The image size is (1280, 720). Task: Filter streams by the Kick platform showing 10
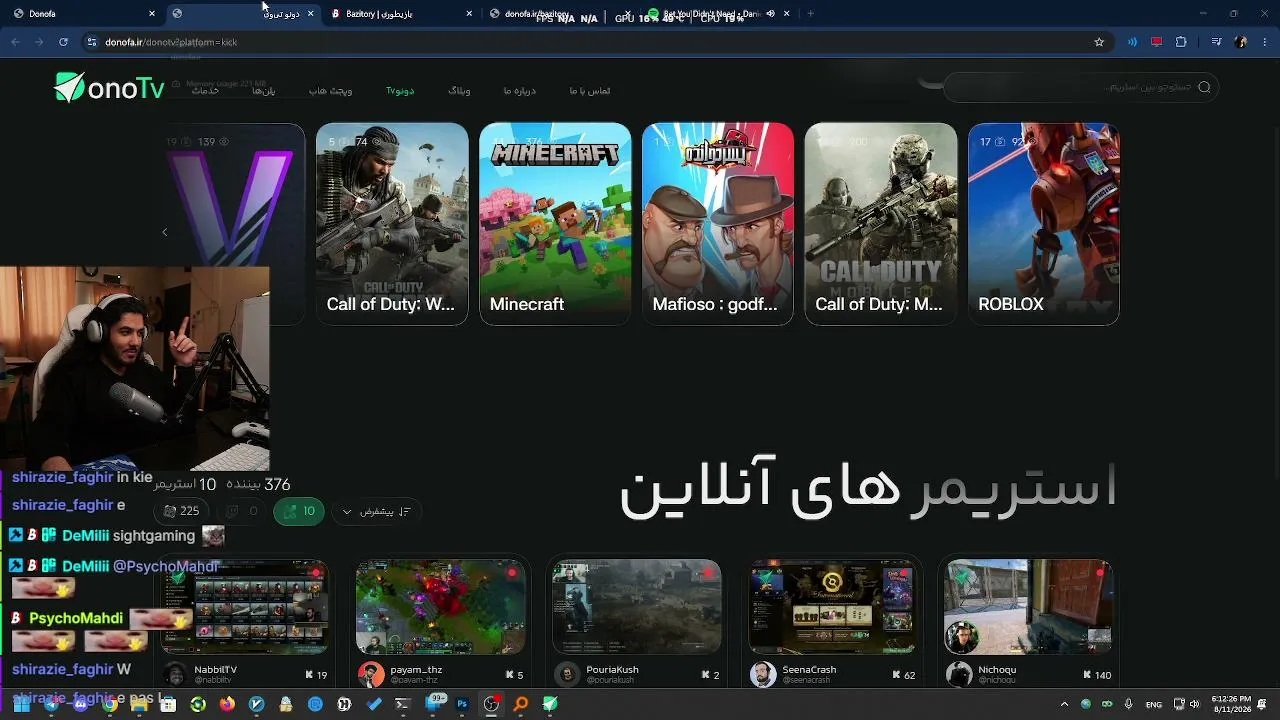[x=299, y=511]
